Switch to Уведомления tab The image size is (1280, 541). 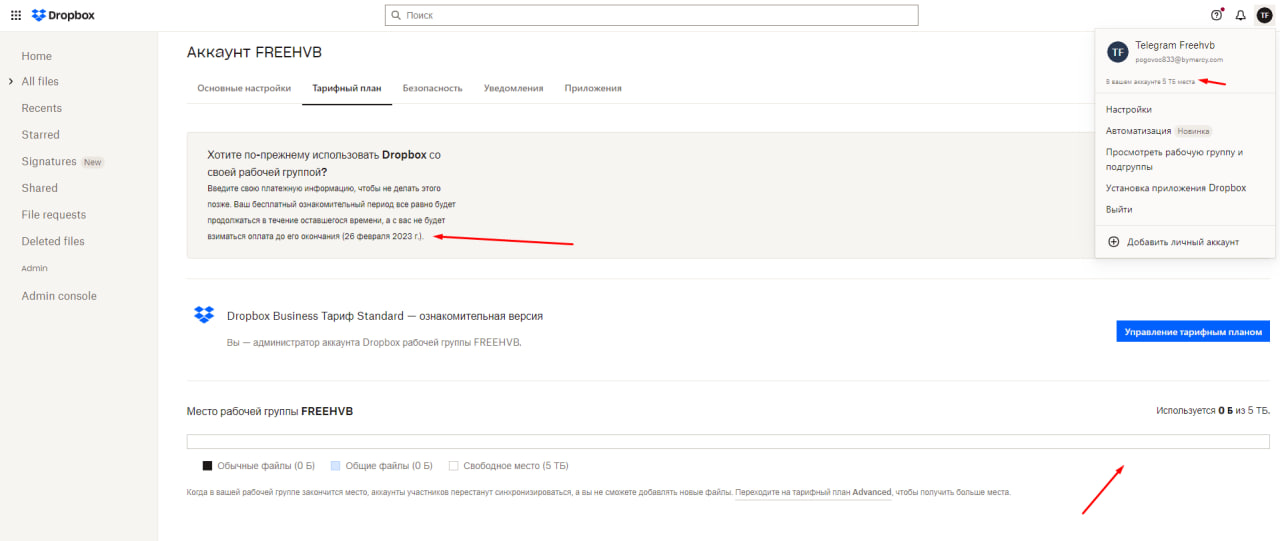pyautogui.click(x=514, y=88)
